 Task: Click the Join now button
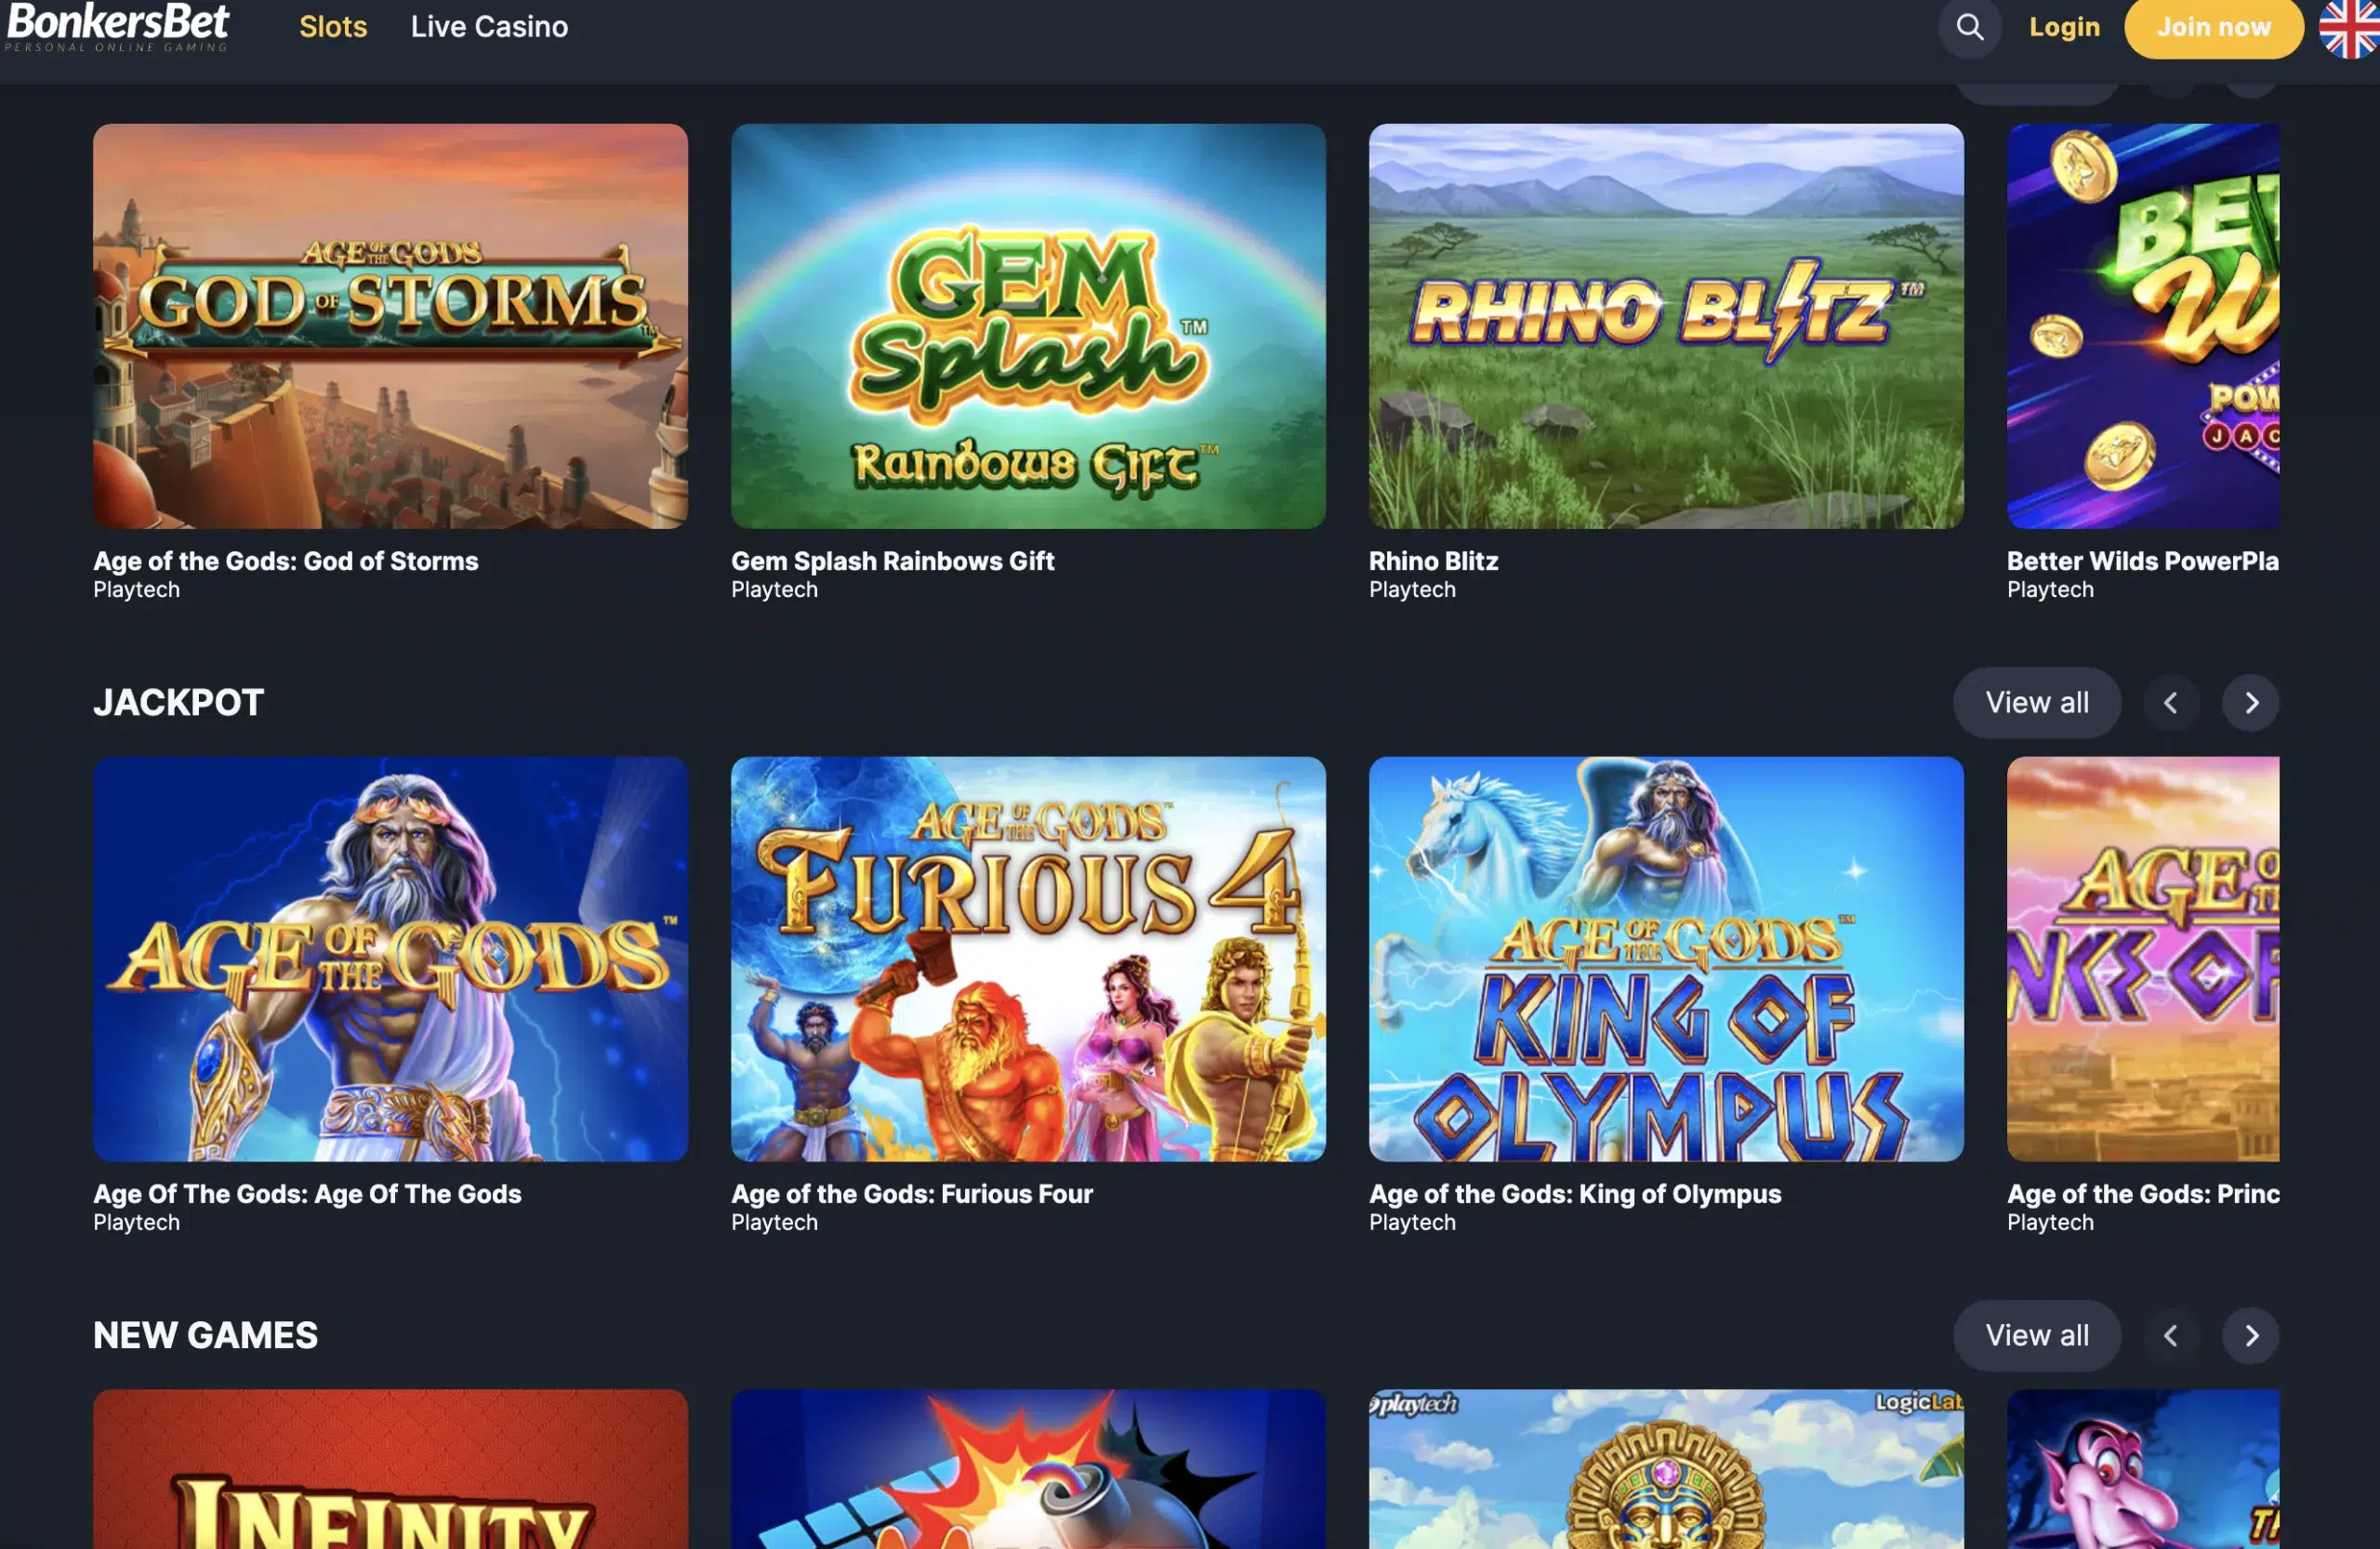[x=2213, y=27]
